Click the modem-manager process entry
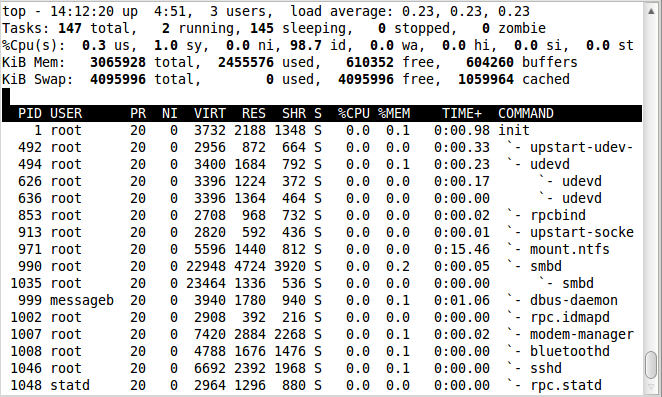 (582, 334)
